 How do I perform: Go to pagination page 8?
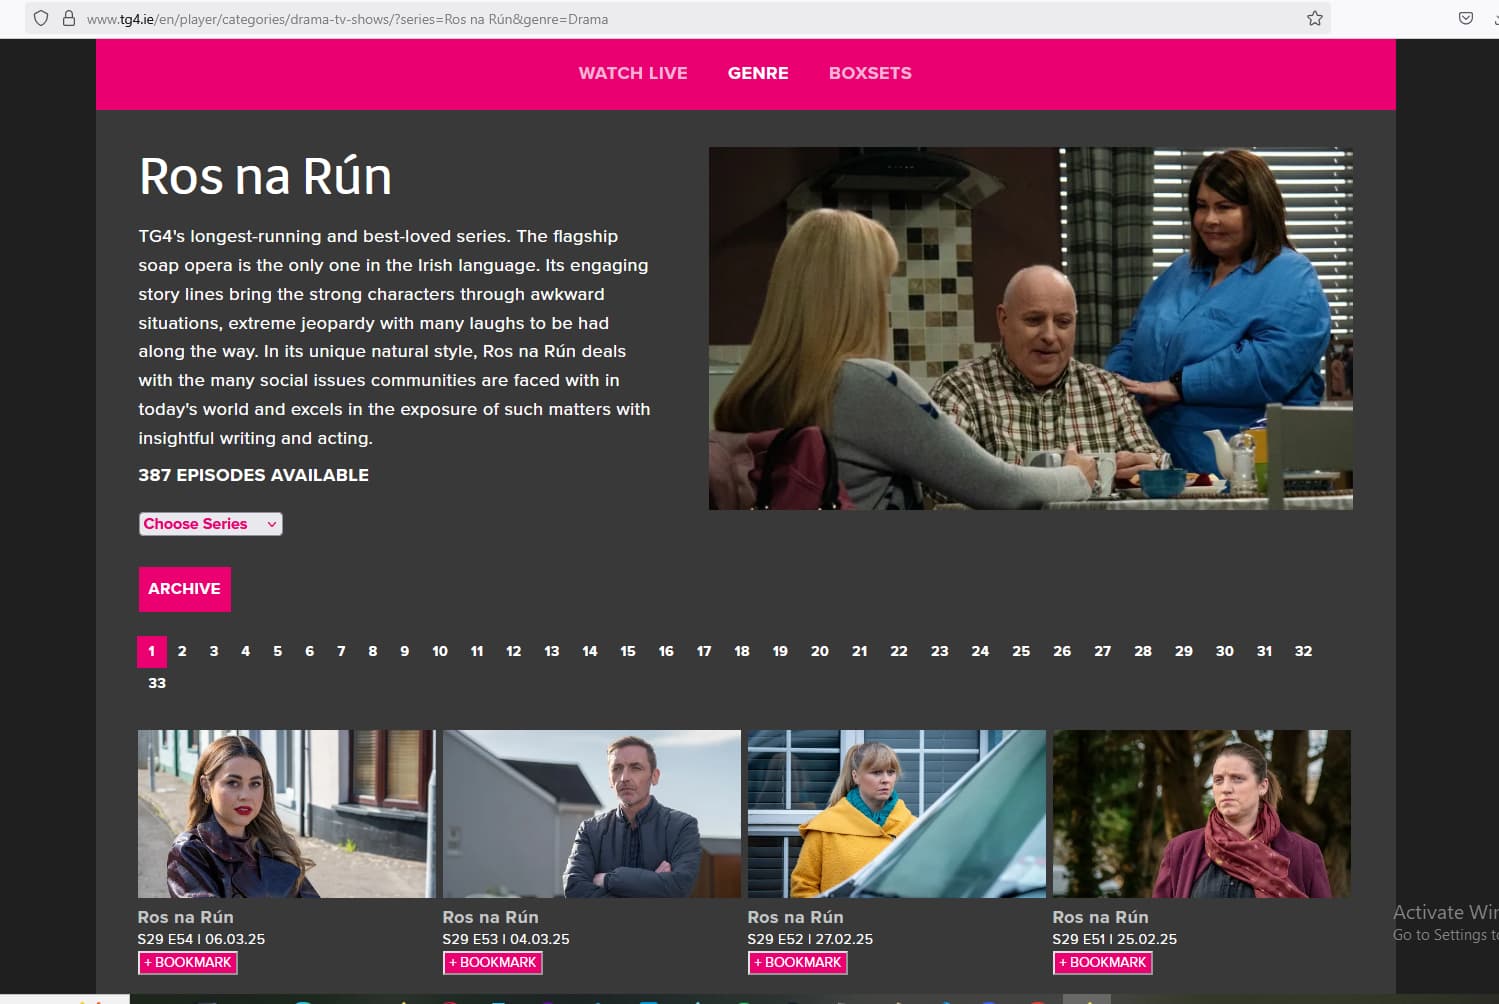point(373,651)
